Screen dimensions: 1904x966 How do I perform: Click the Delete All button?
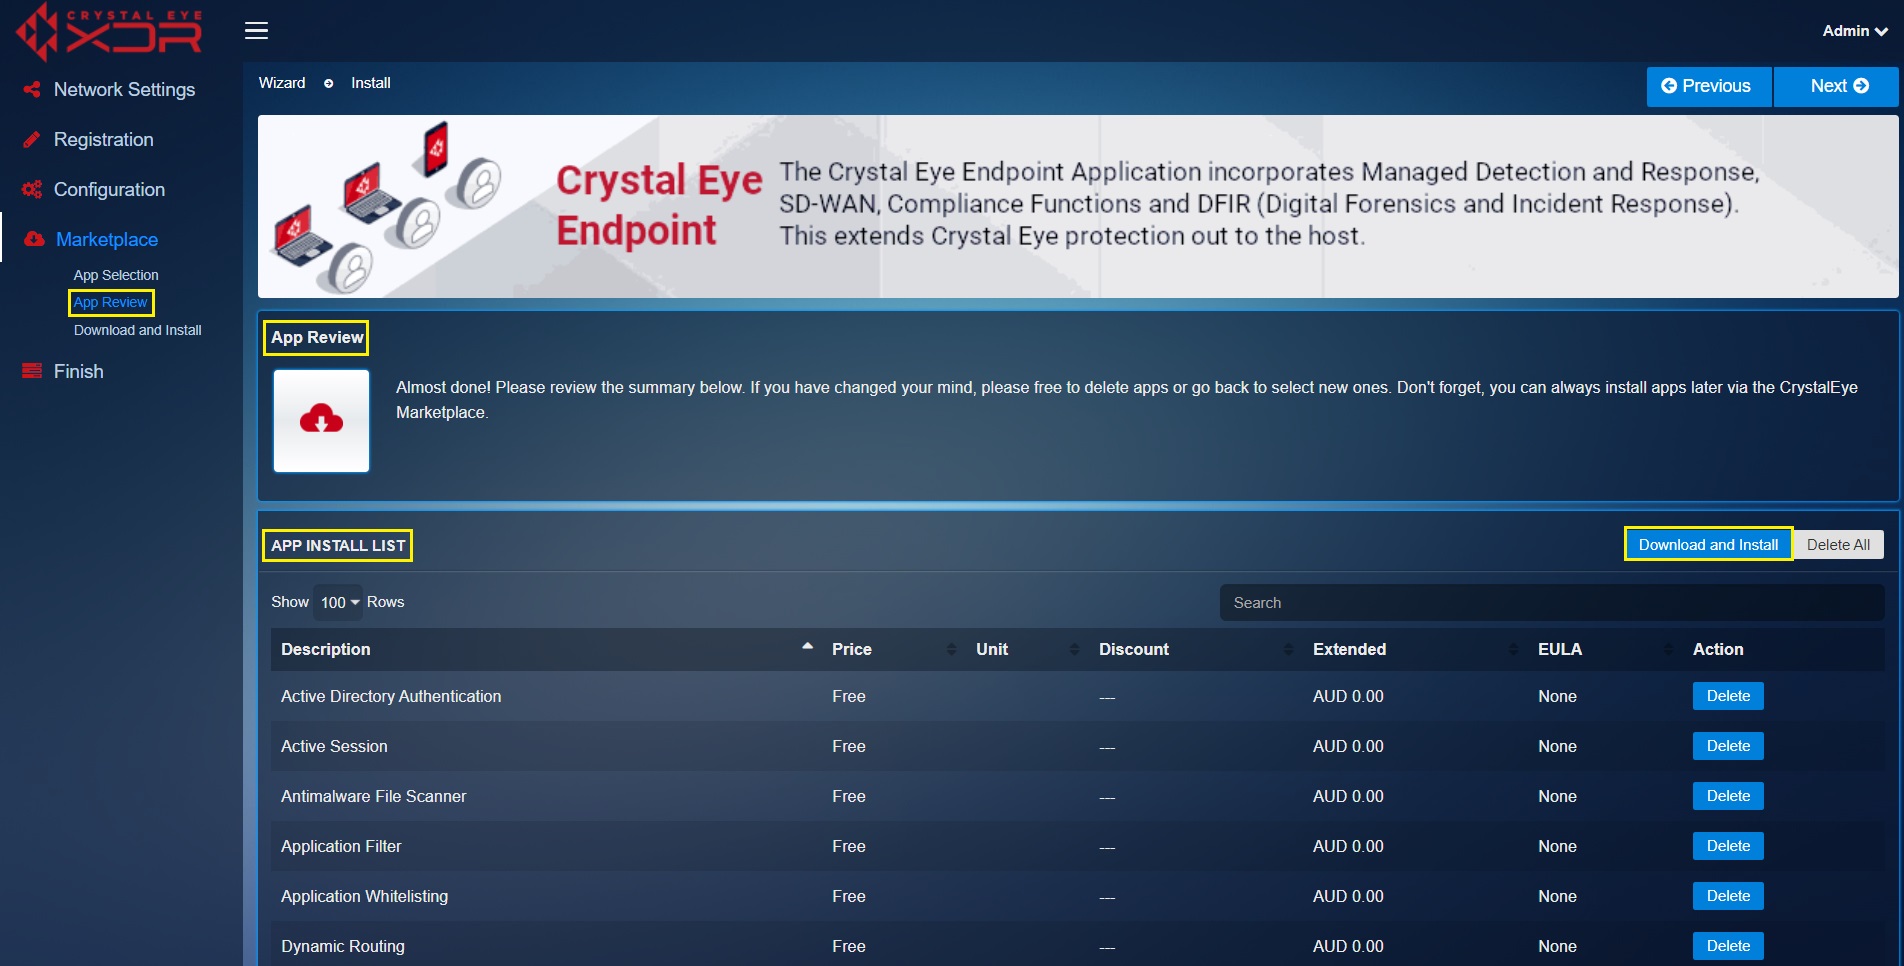(1838, 544)
